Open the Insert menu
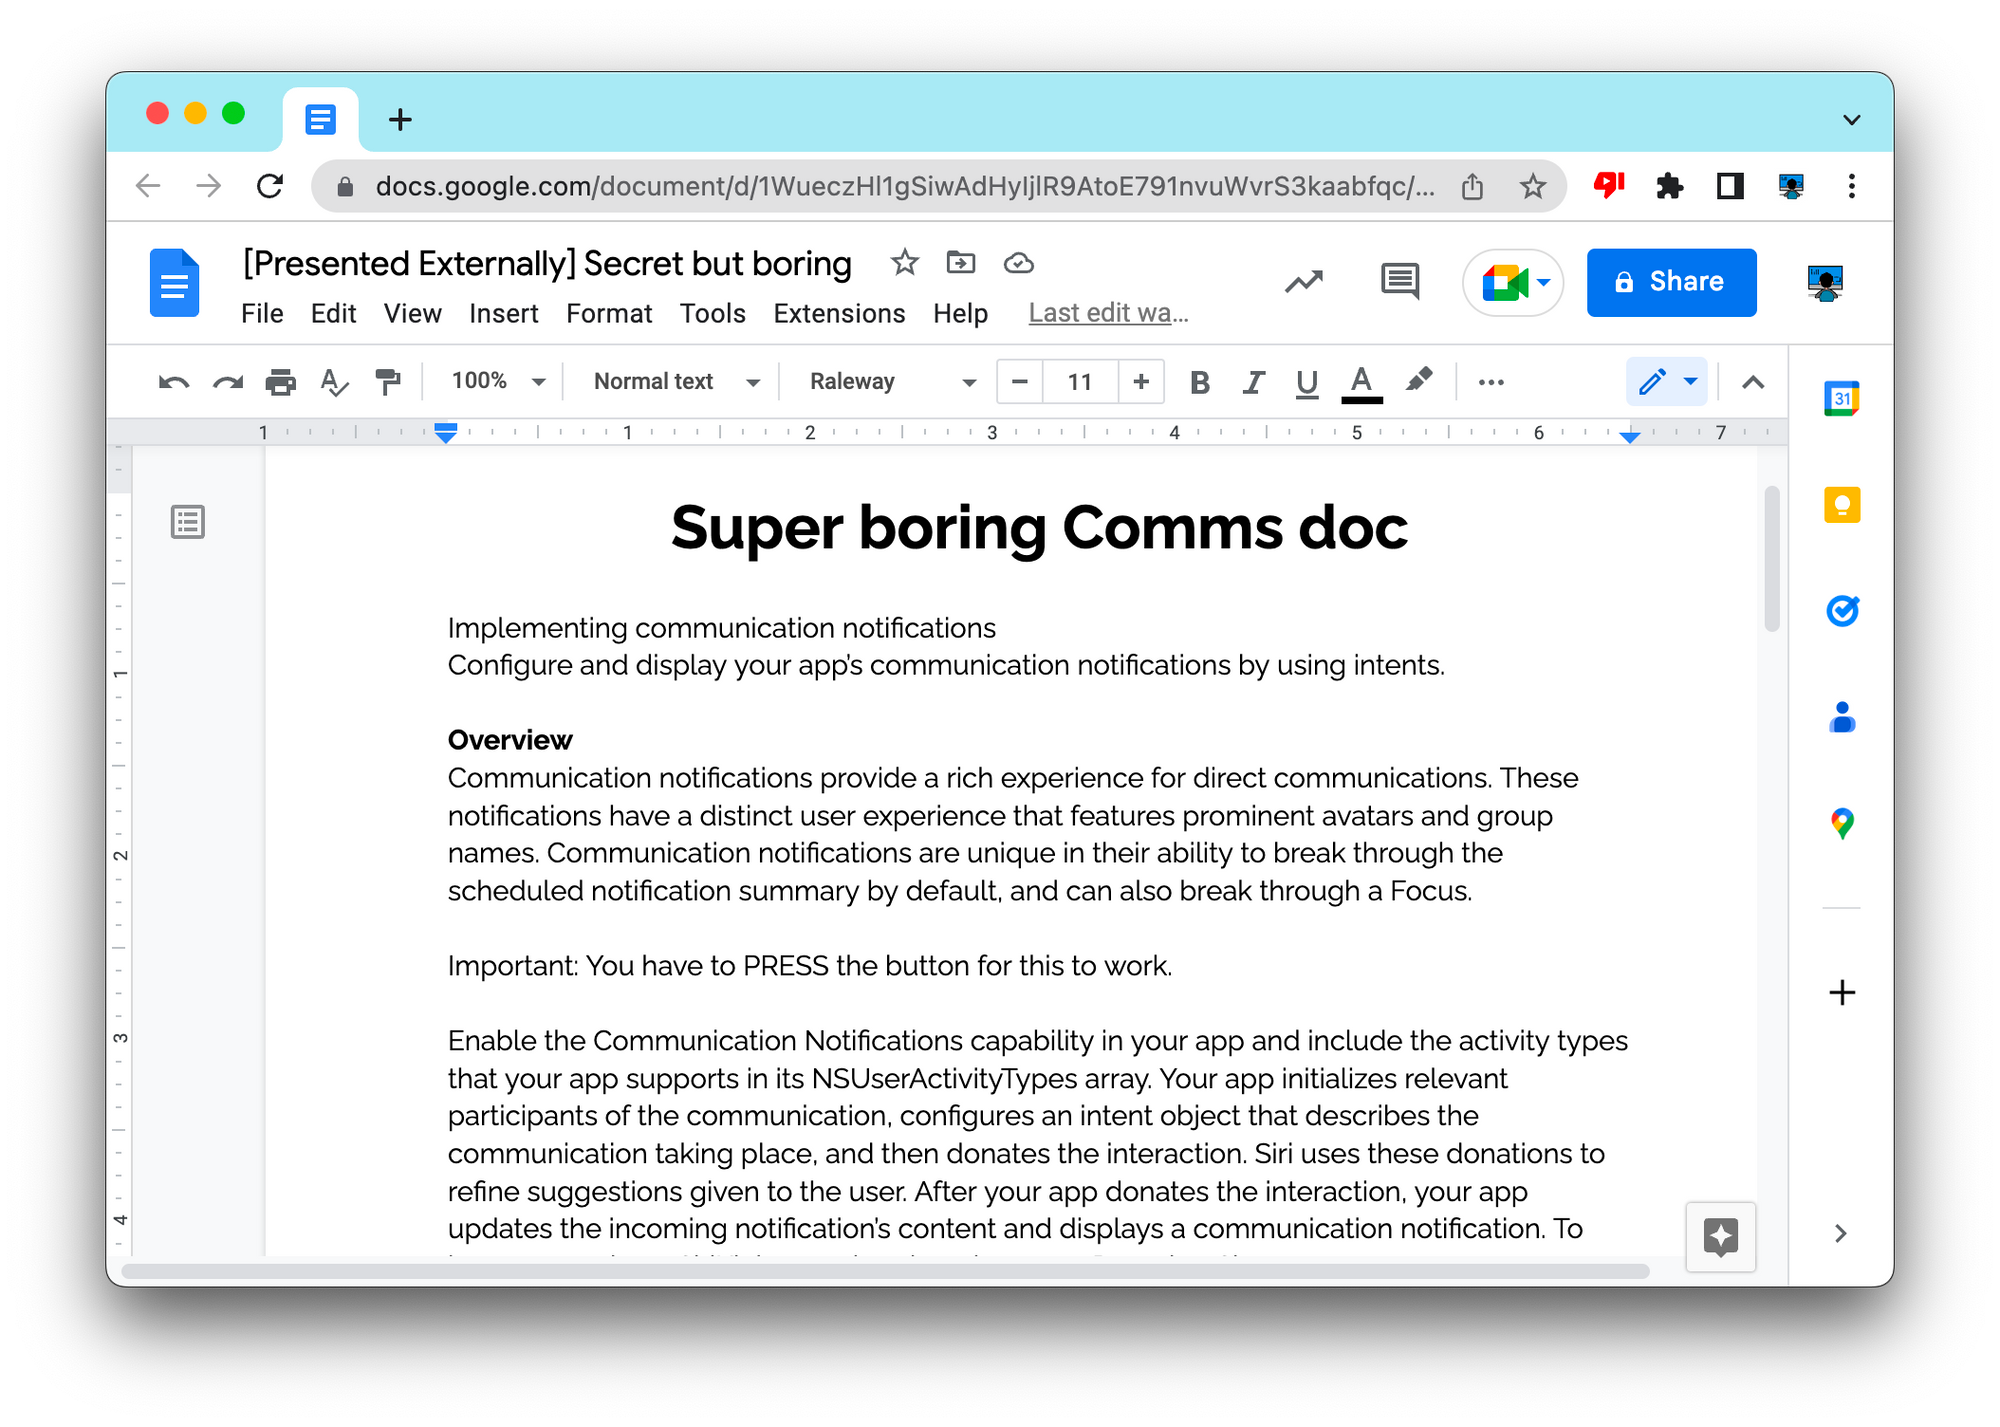2000x1427 pixels. 503,314
